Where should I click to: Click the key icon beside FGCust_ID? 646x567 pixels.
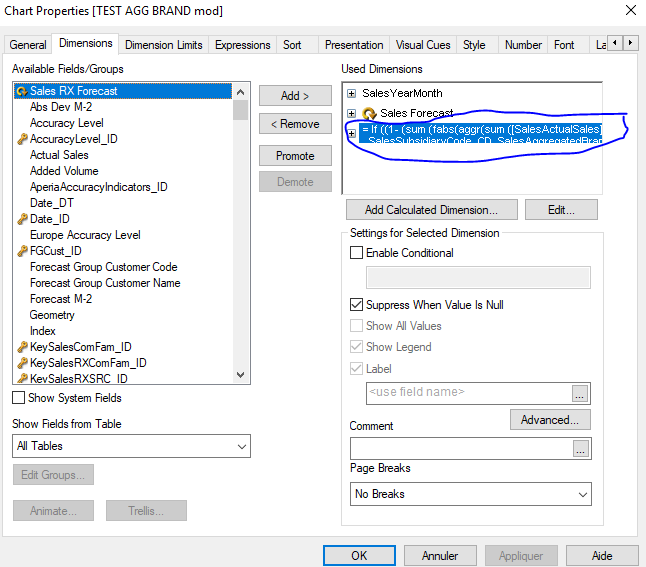click(22, 251)
